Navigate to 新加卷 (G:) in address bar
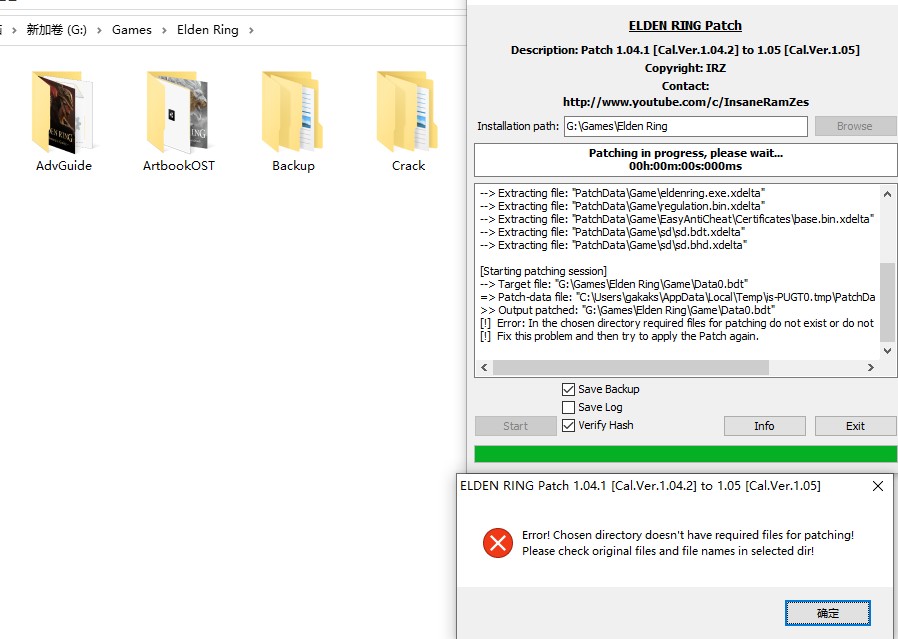The image size is (898, 639). 56,30
